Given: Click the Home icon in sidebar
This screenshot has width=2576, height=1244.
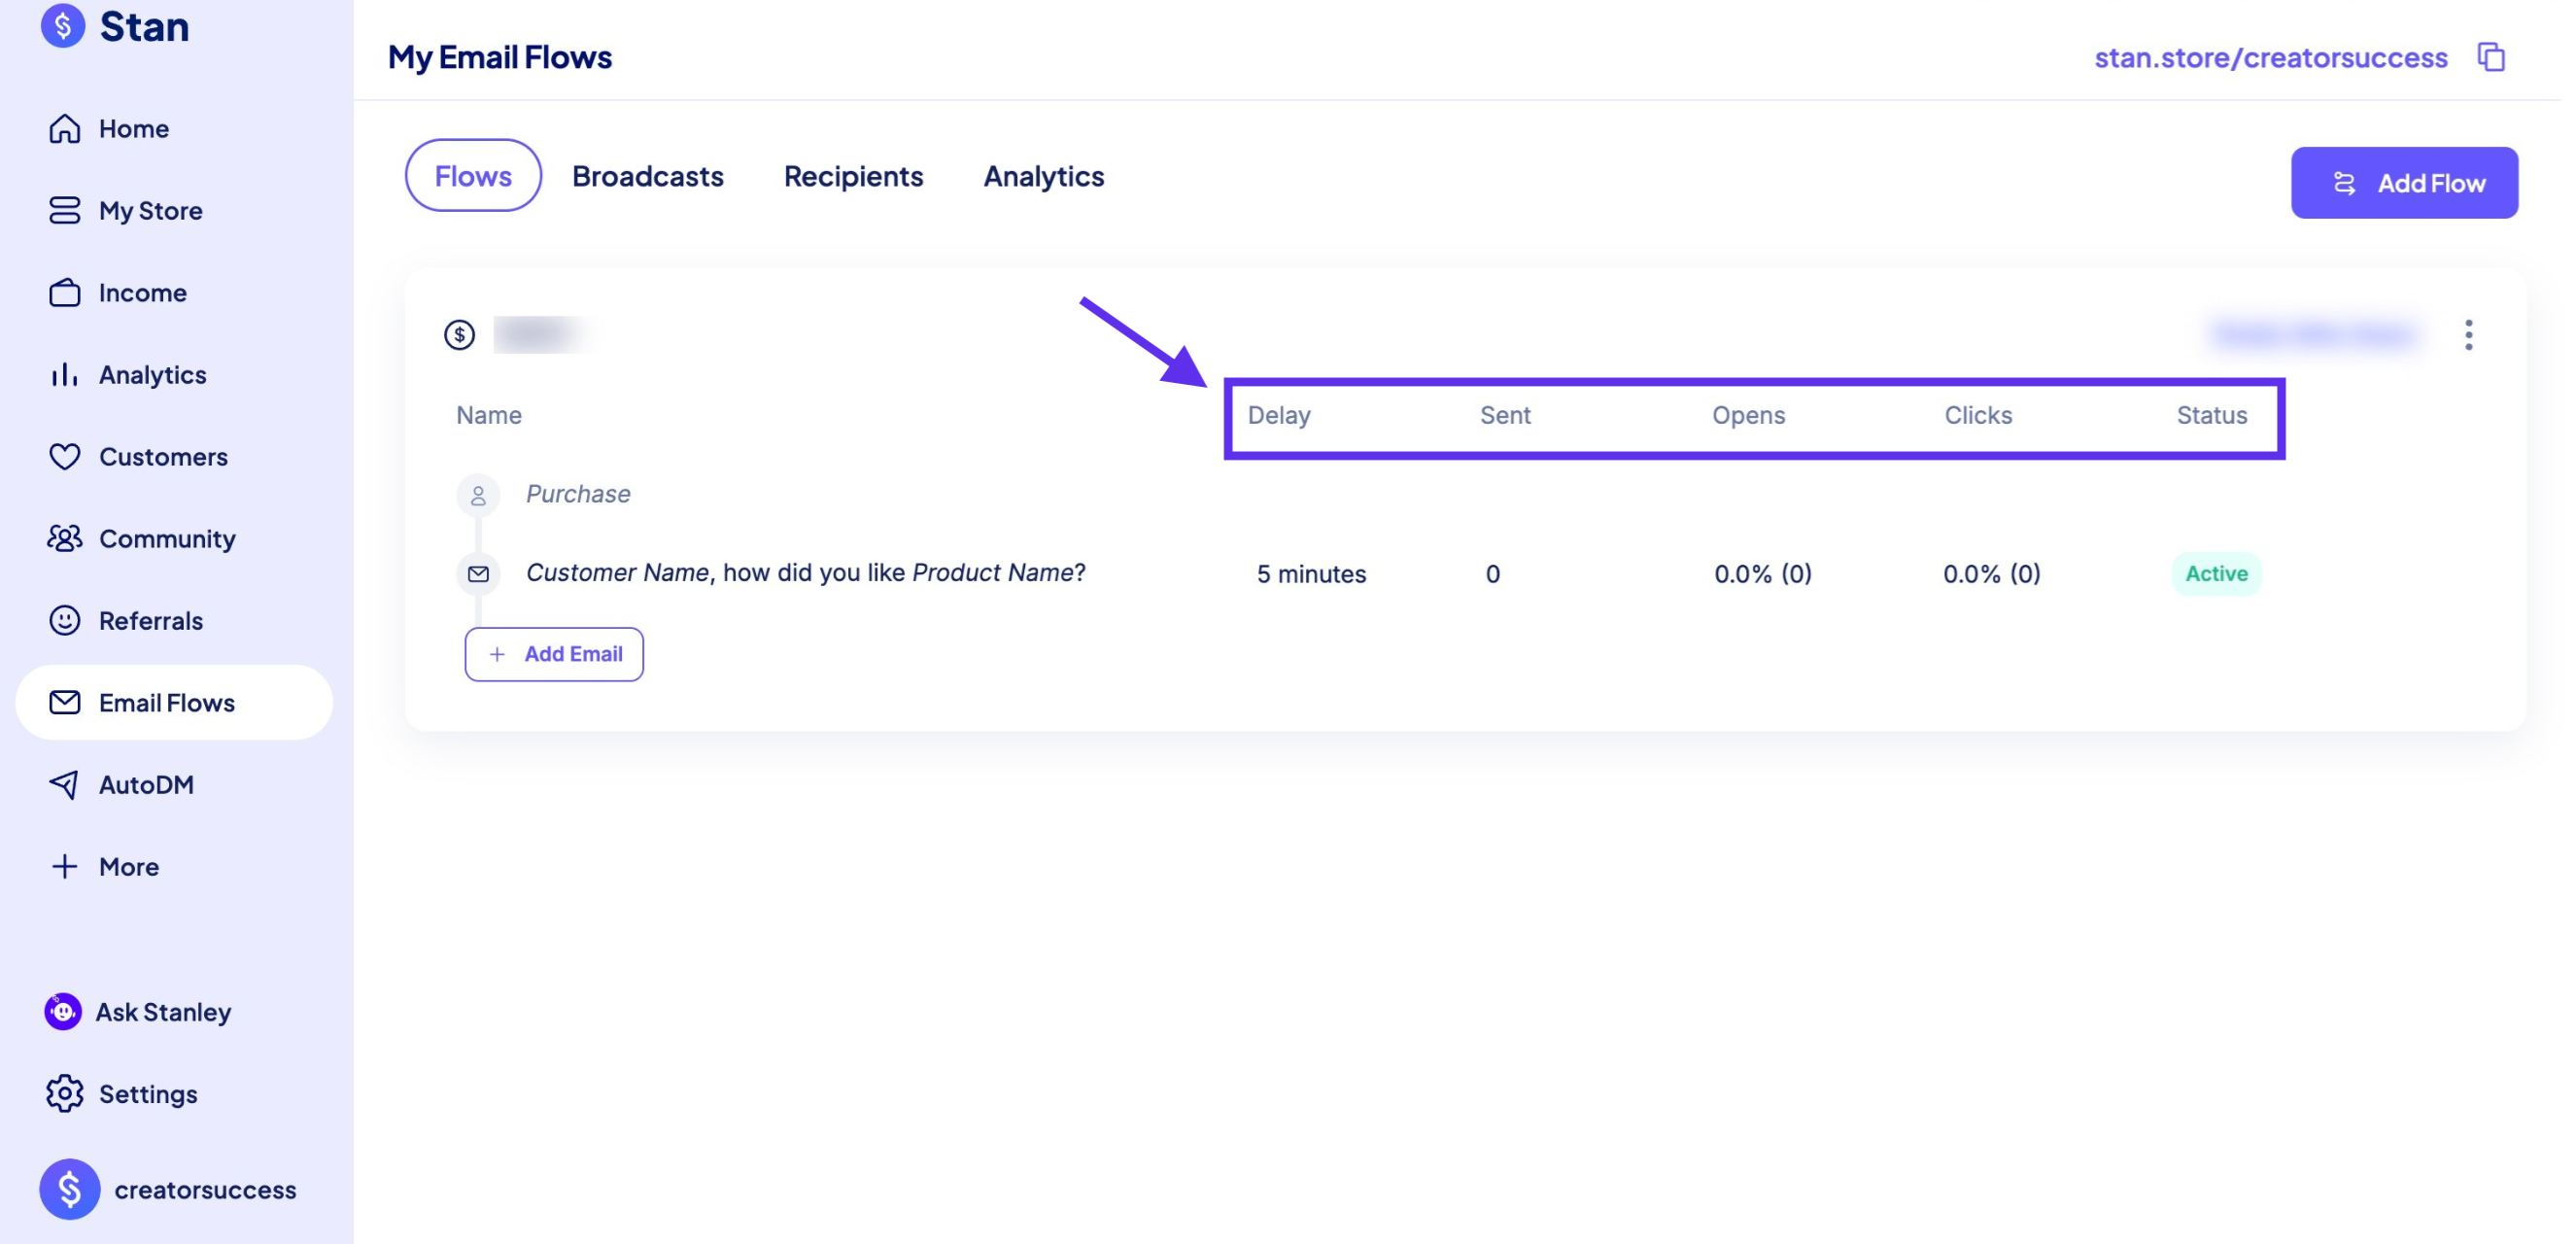Looking at the screenshot, I should tap(65, 129).
